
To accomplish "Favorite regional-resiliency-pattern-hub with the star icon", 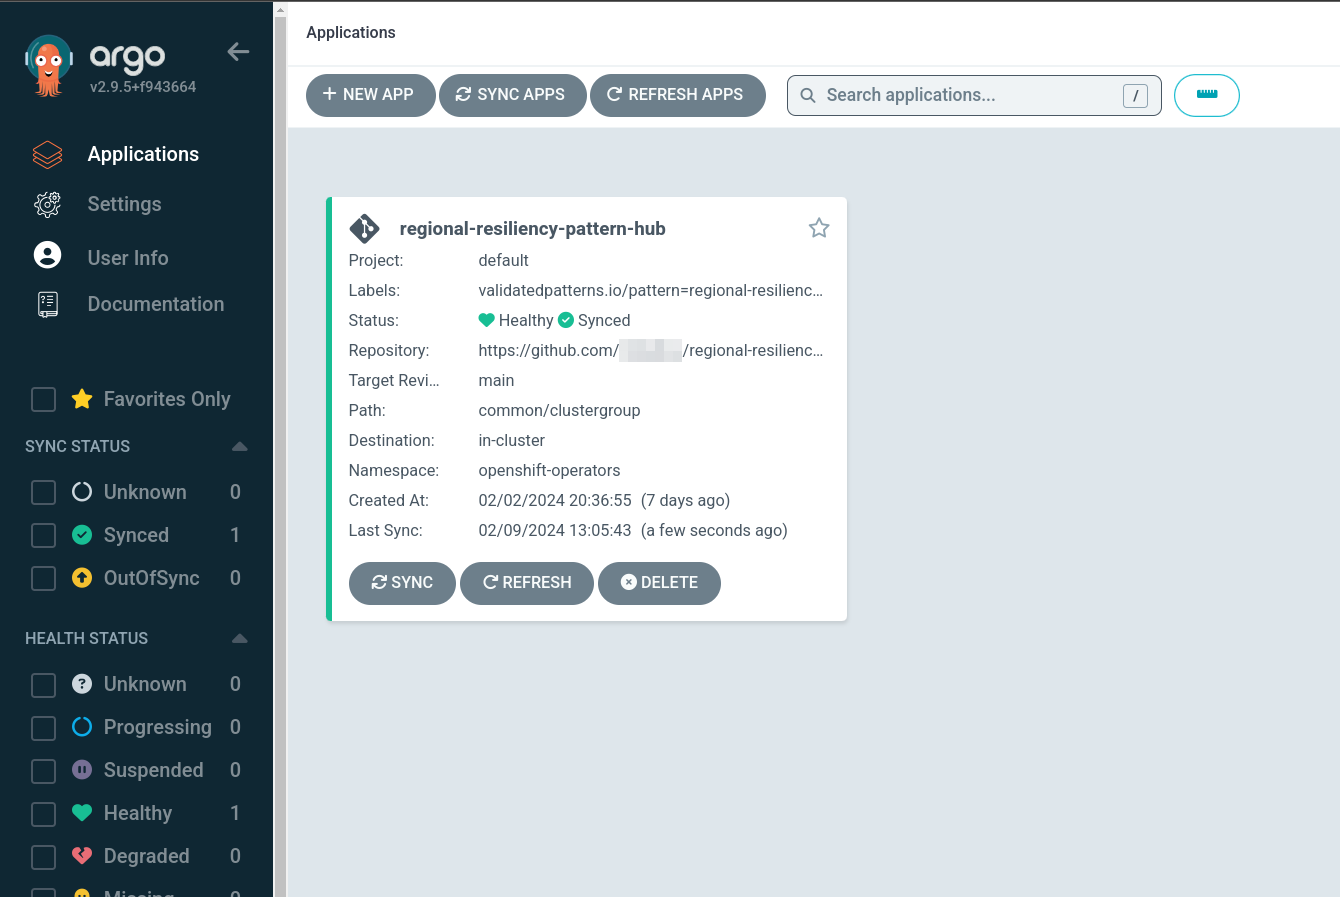I will (819, 228).
